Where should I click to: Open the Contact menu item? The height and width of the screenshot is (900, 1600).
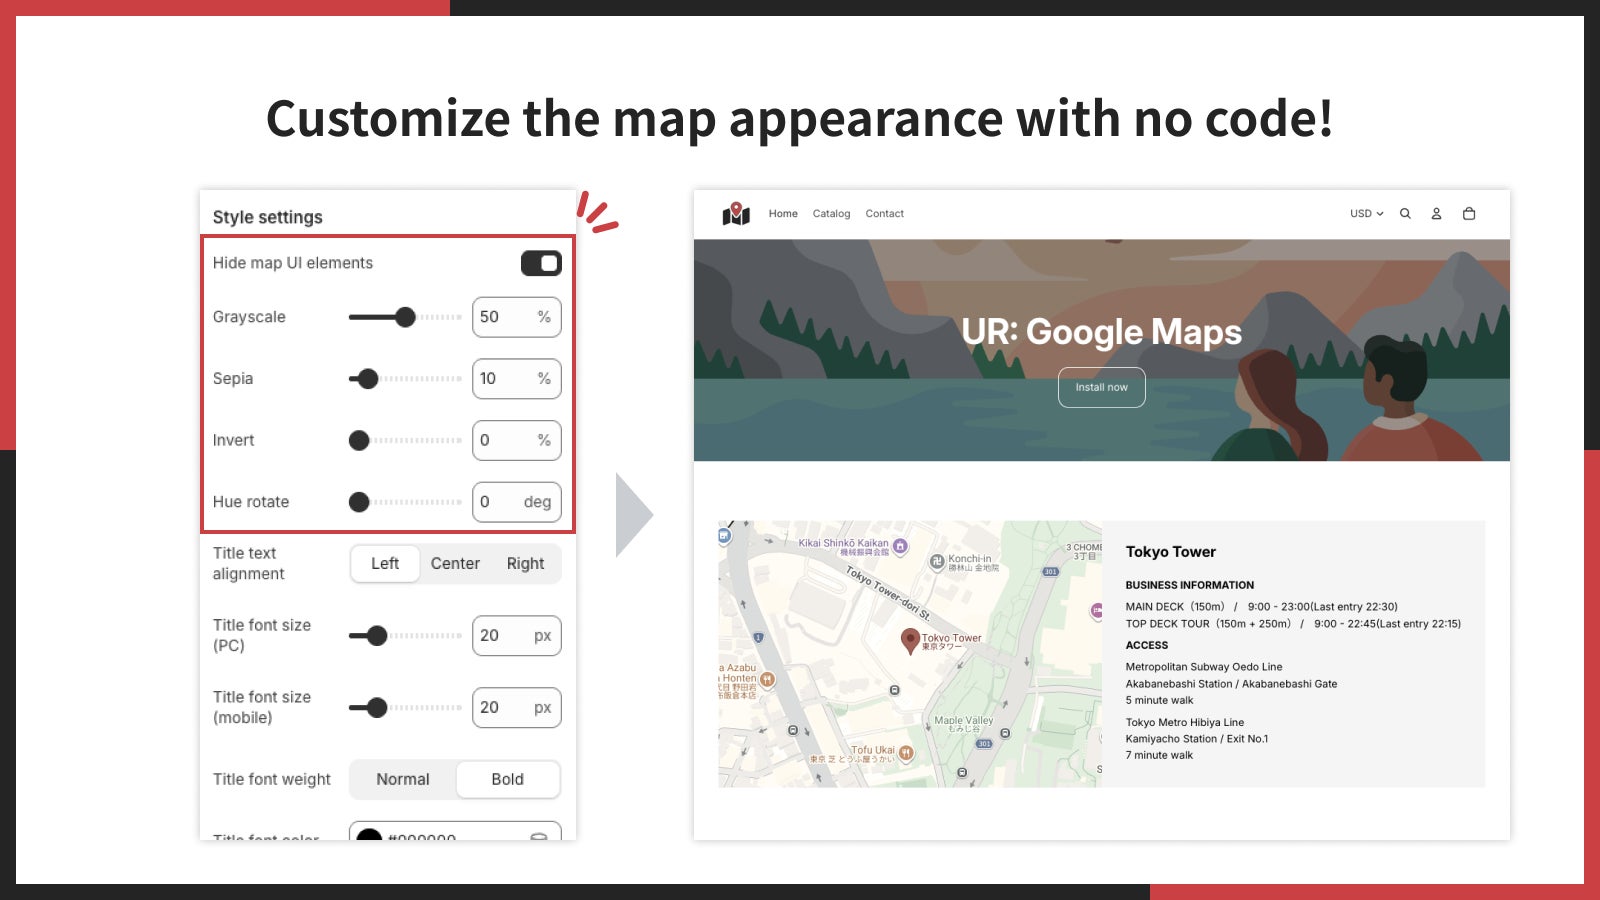[x=885, y=214]
